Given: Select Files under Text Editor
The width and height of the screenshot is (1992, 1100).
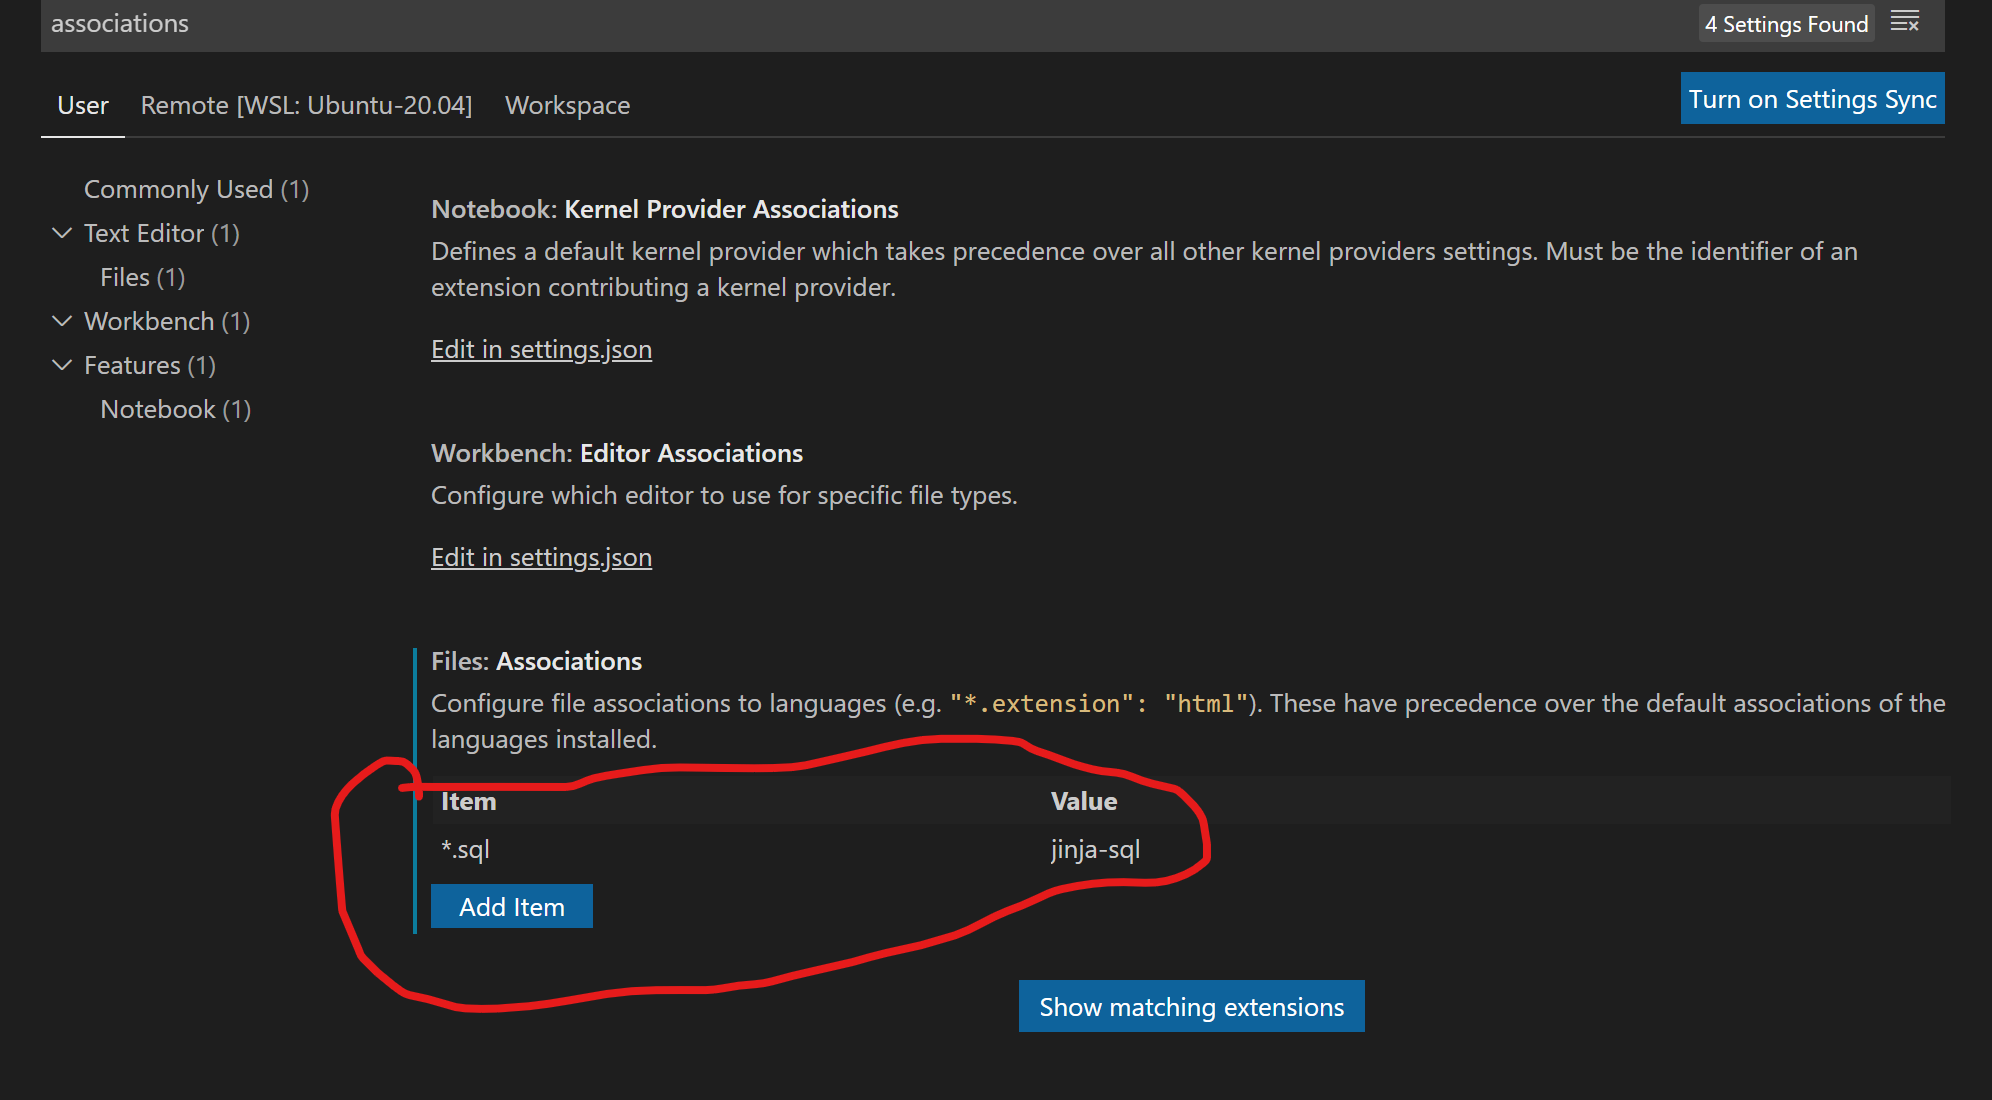Looking at the screenshot, I should [142, 277].
